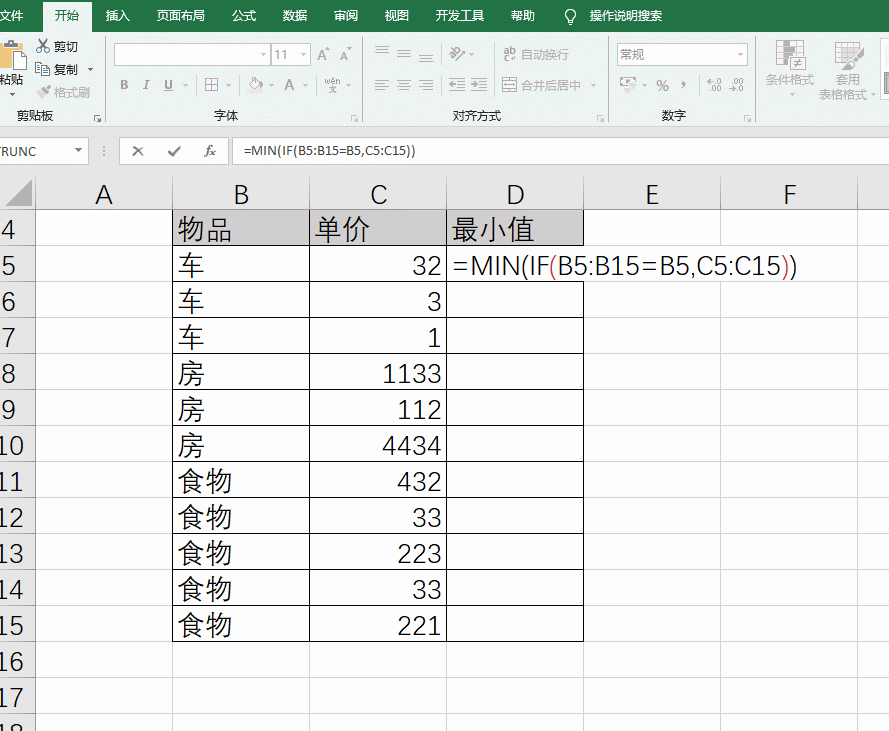Open the 套用表格格式 table format icon
The width and height of the screenshot is (889, 731).
849,54
